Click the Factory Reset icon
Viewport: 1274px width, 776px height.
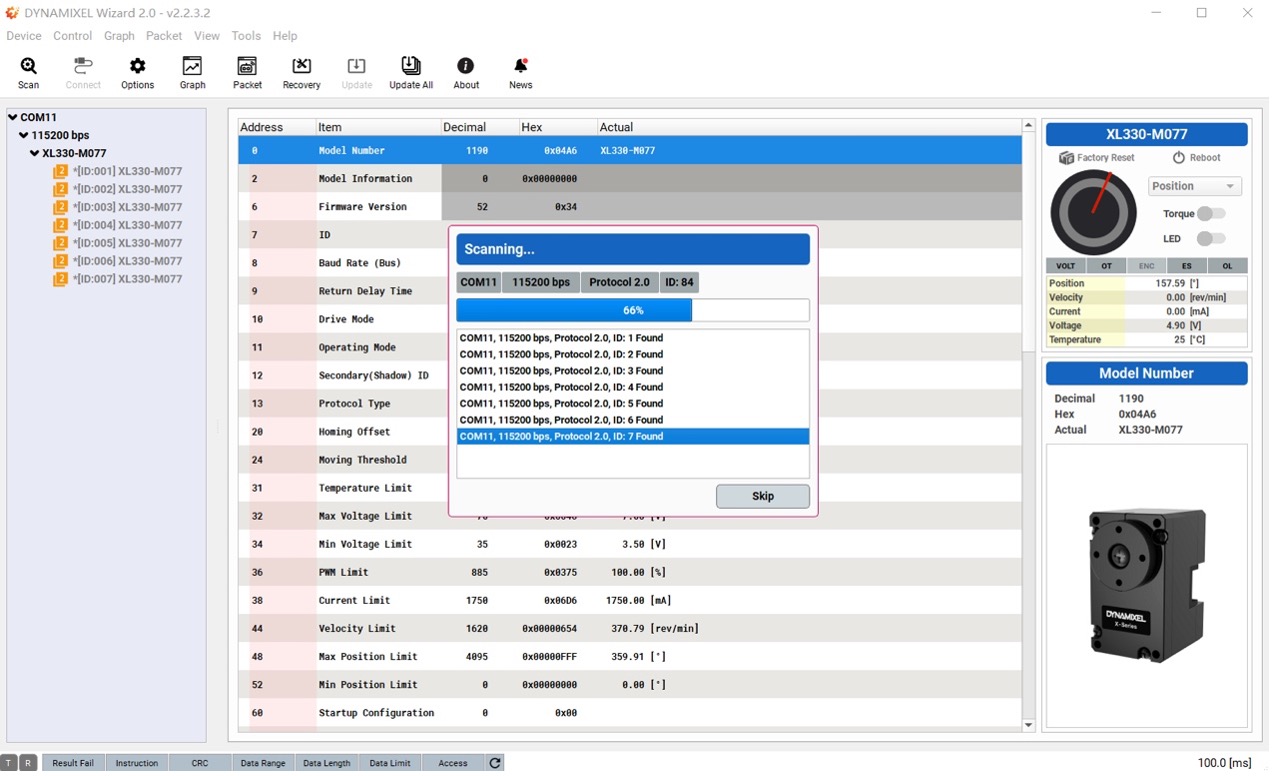point(1066,158)
